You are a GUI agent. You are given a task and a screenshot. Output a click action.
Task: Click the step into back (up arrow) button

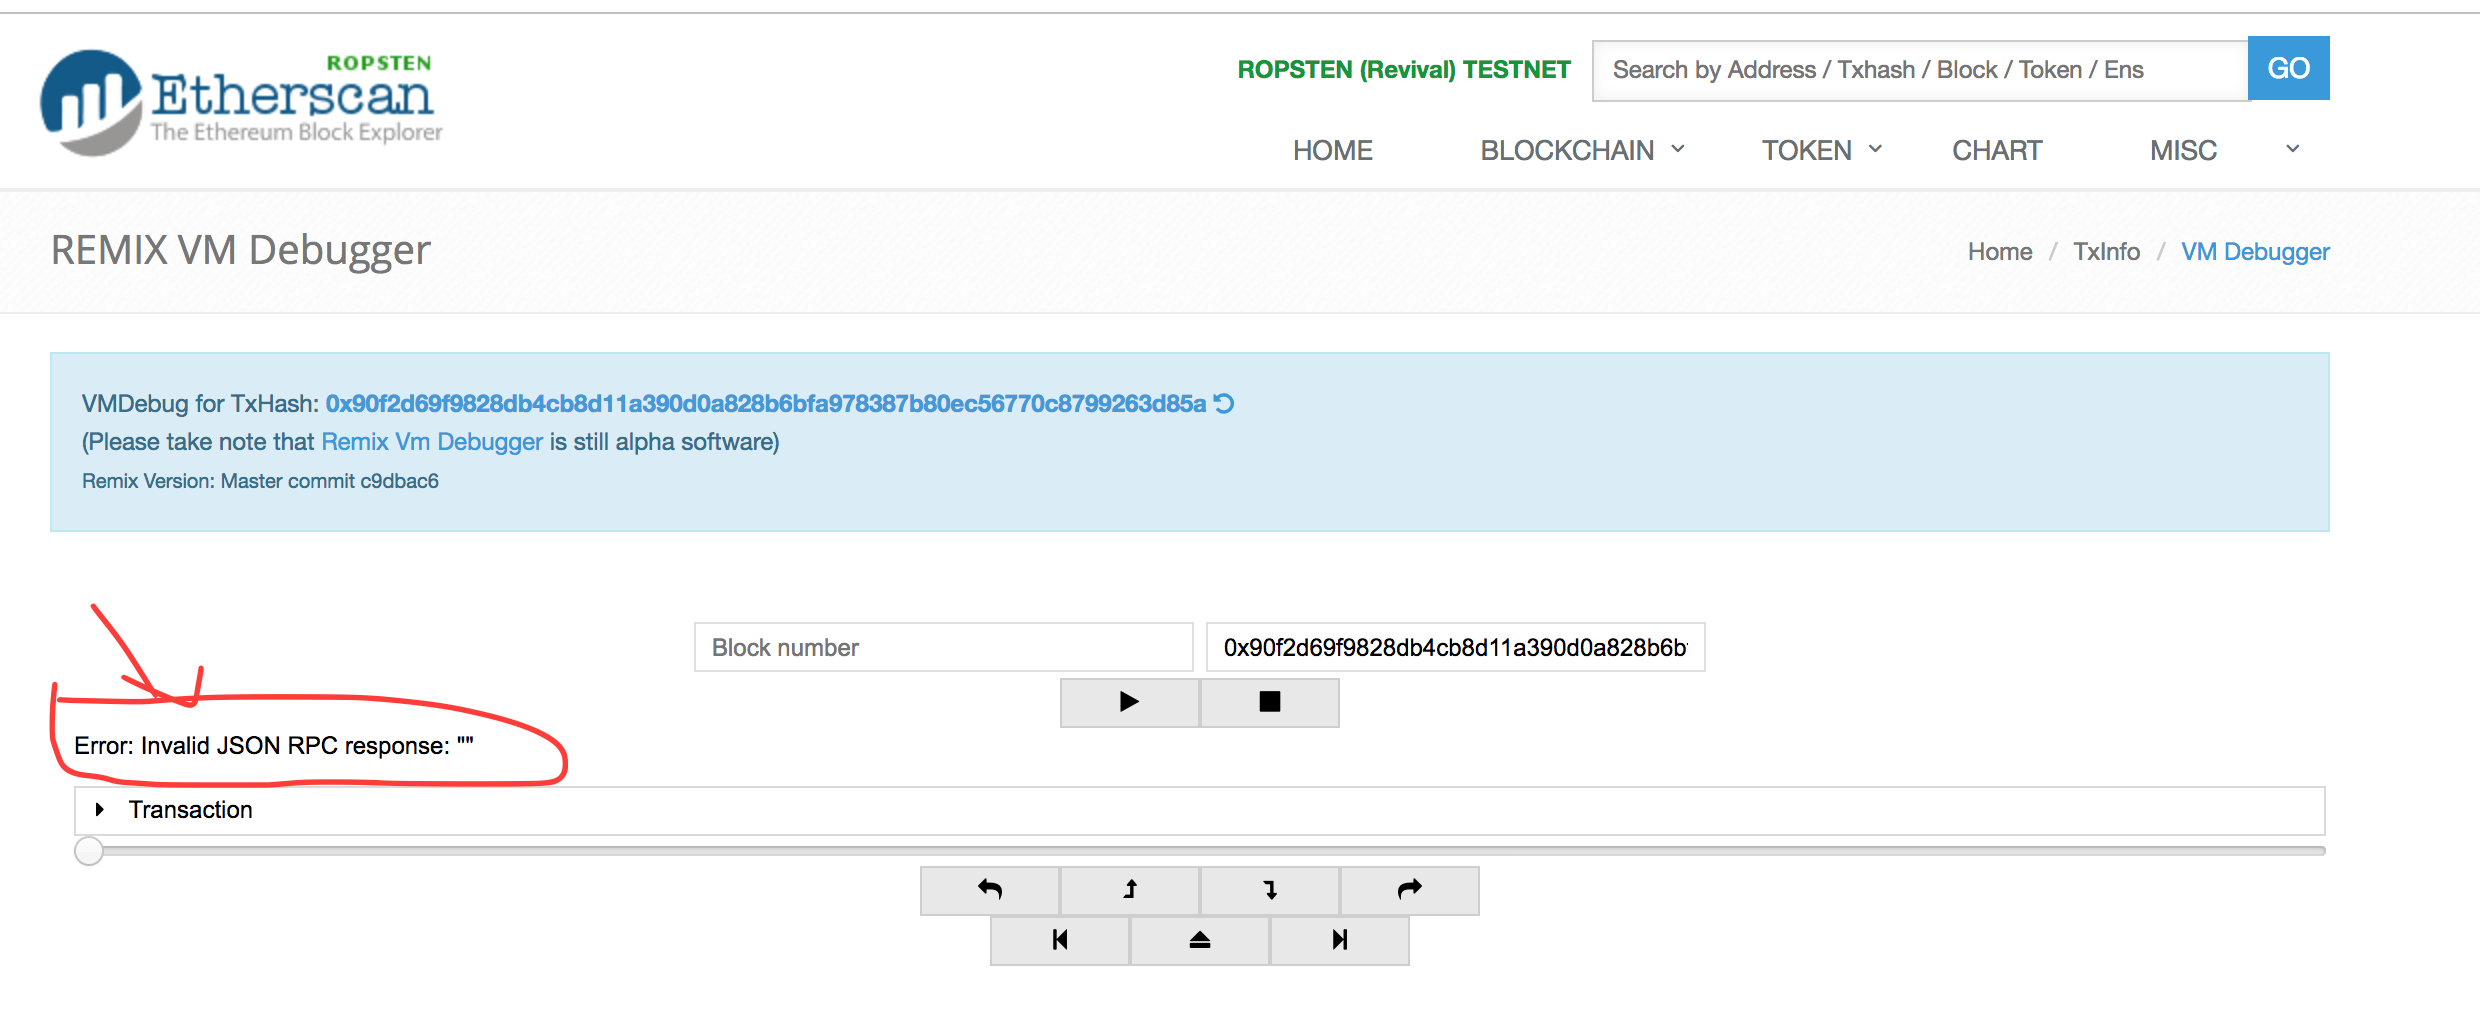(1130, 890)
